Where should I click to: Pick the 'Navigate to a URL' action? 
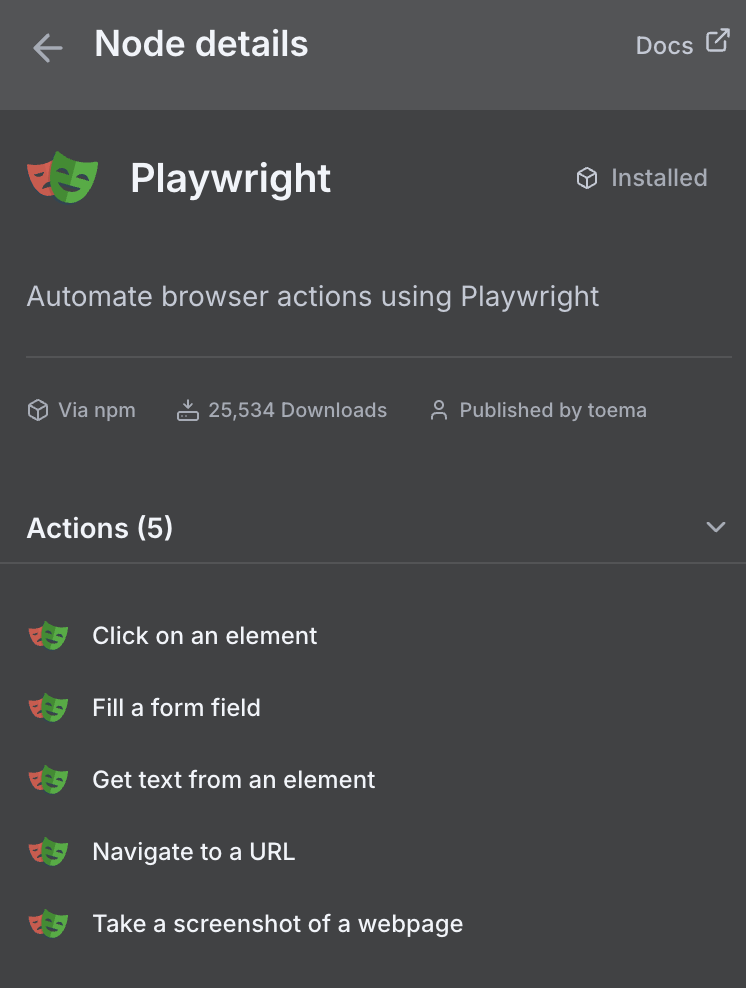(x=193, y=851)
